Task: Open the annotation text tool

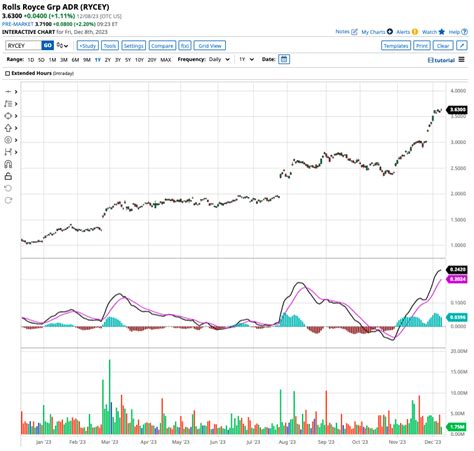Action: coord(8,104)
